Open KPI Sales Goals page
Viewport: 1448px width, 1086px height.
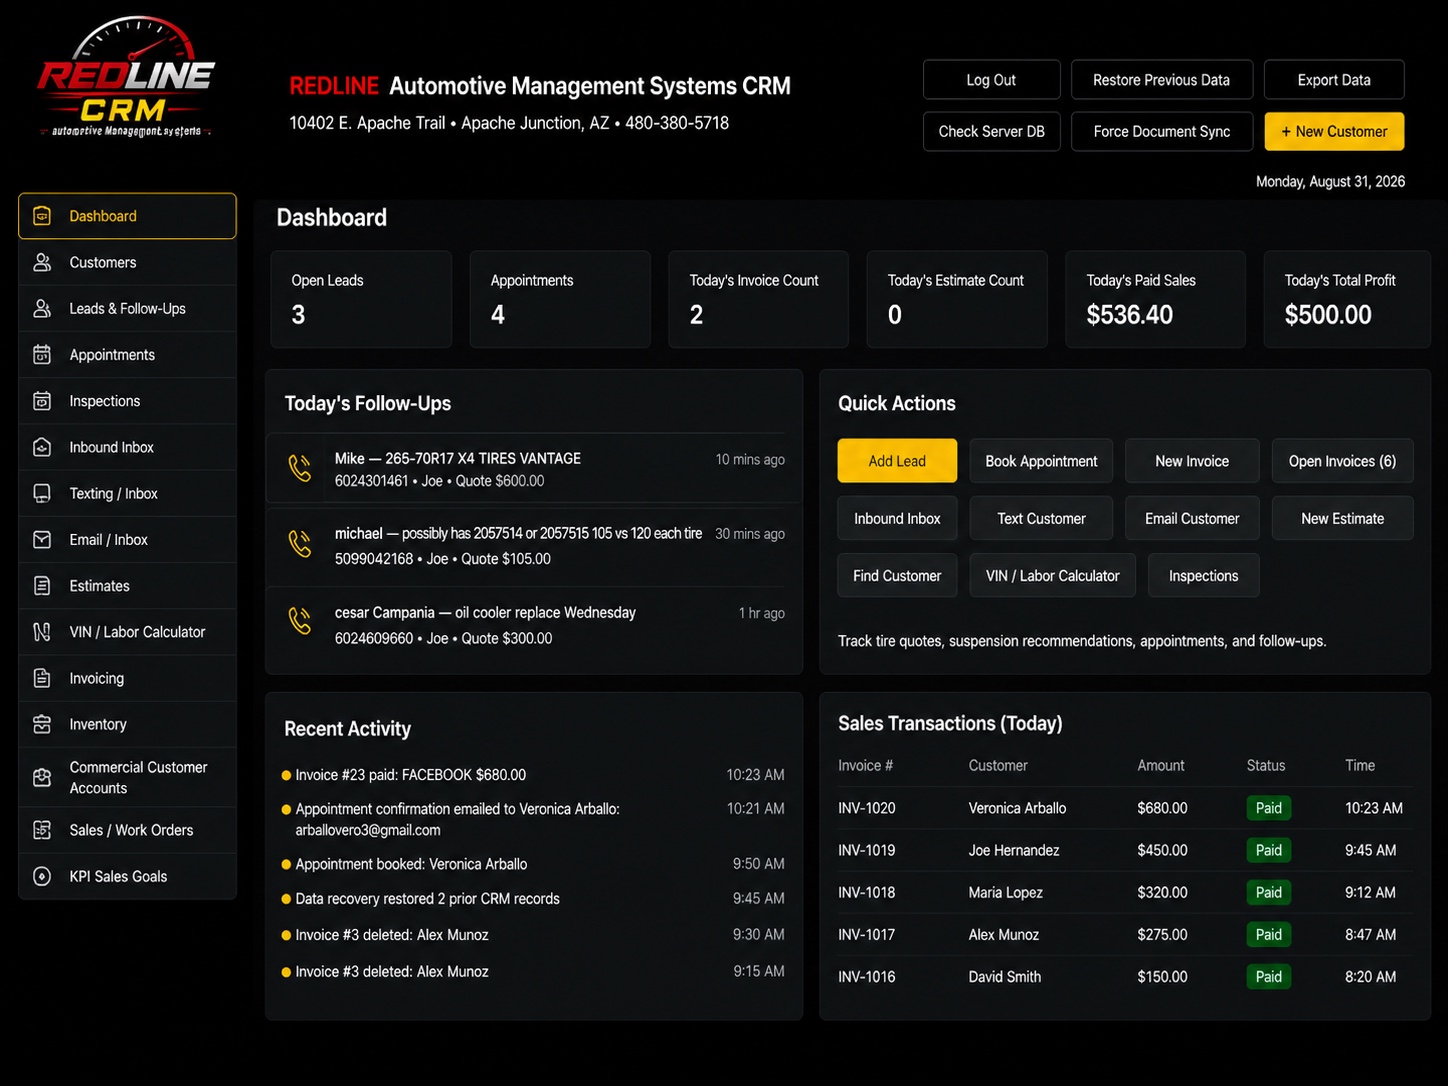[127, 876]
